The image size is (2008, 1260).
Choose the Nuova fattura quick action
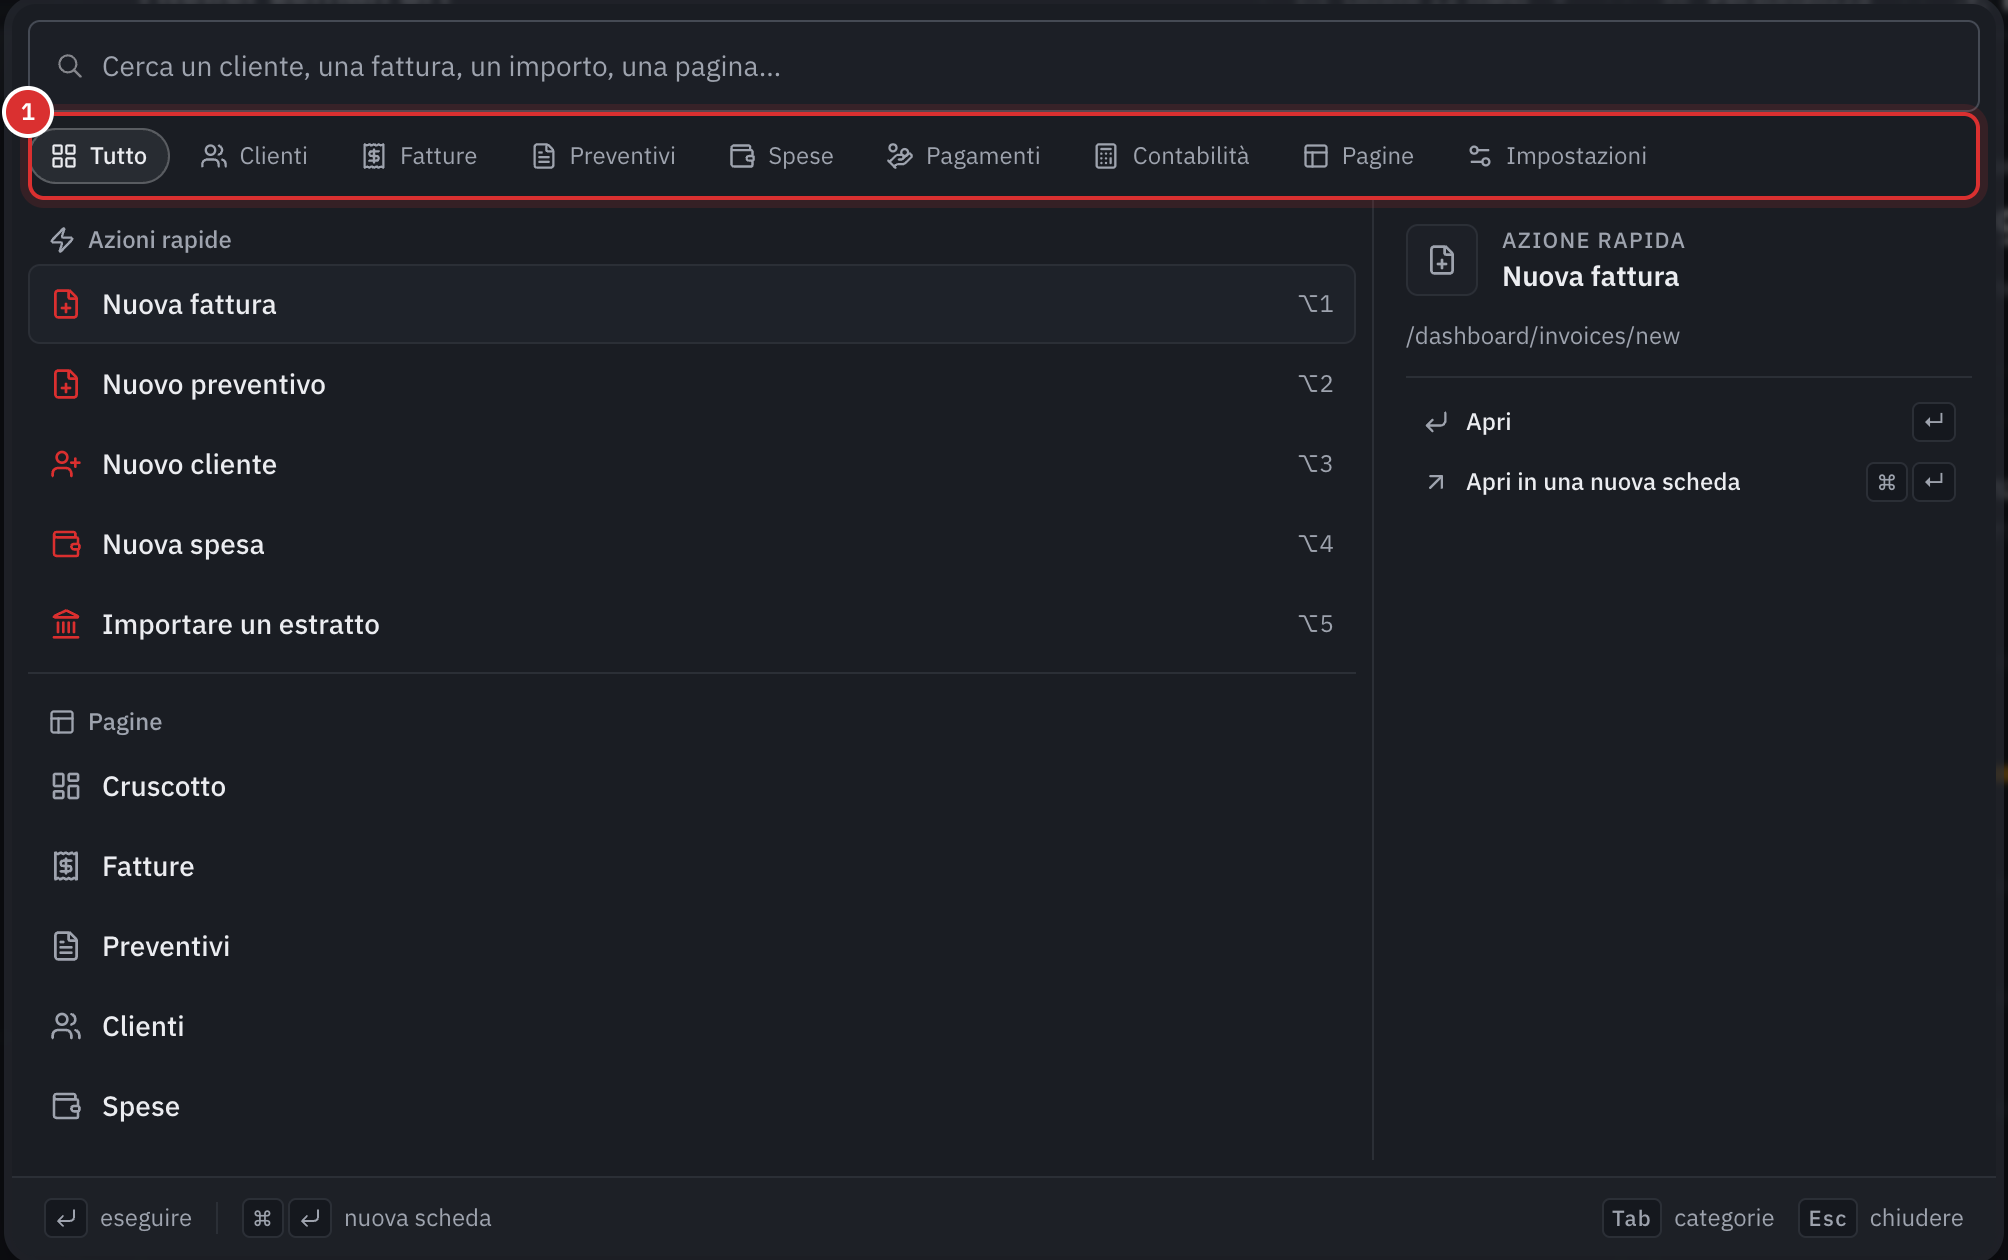pos(692,304)
